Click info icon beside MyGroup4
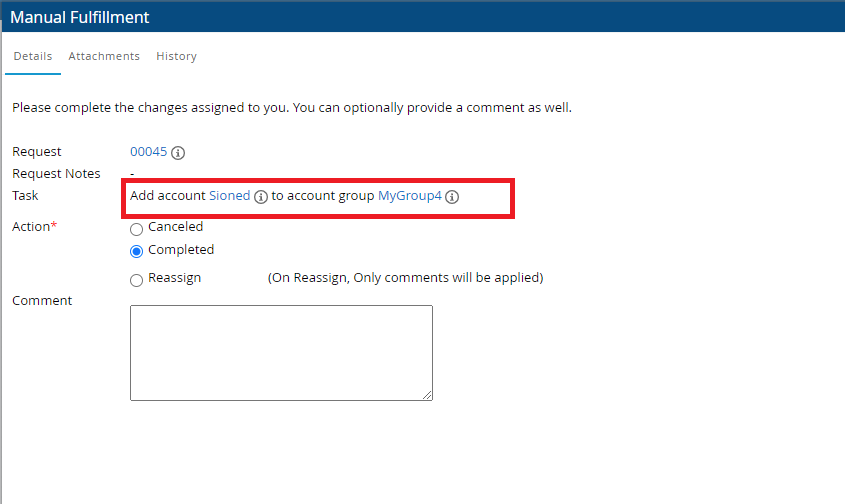 point(452,197)
